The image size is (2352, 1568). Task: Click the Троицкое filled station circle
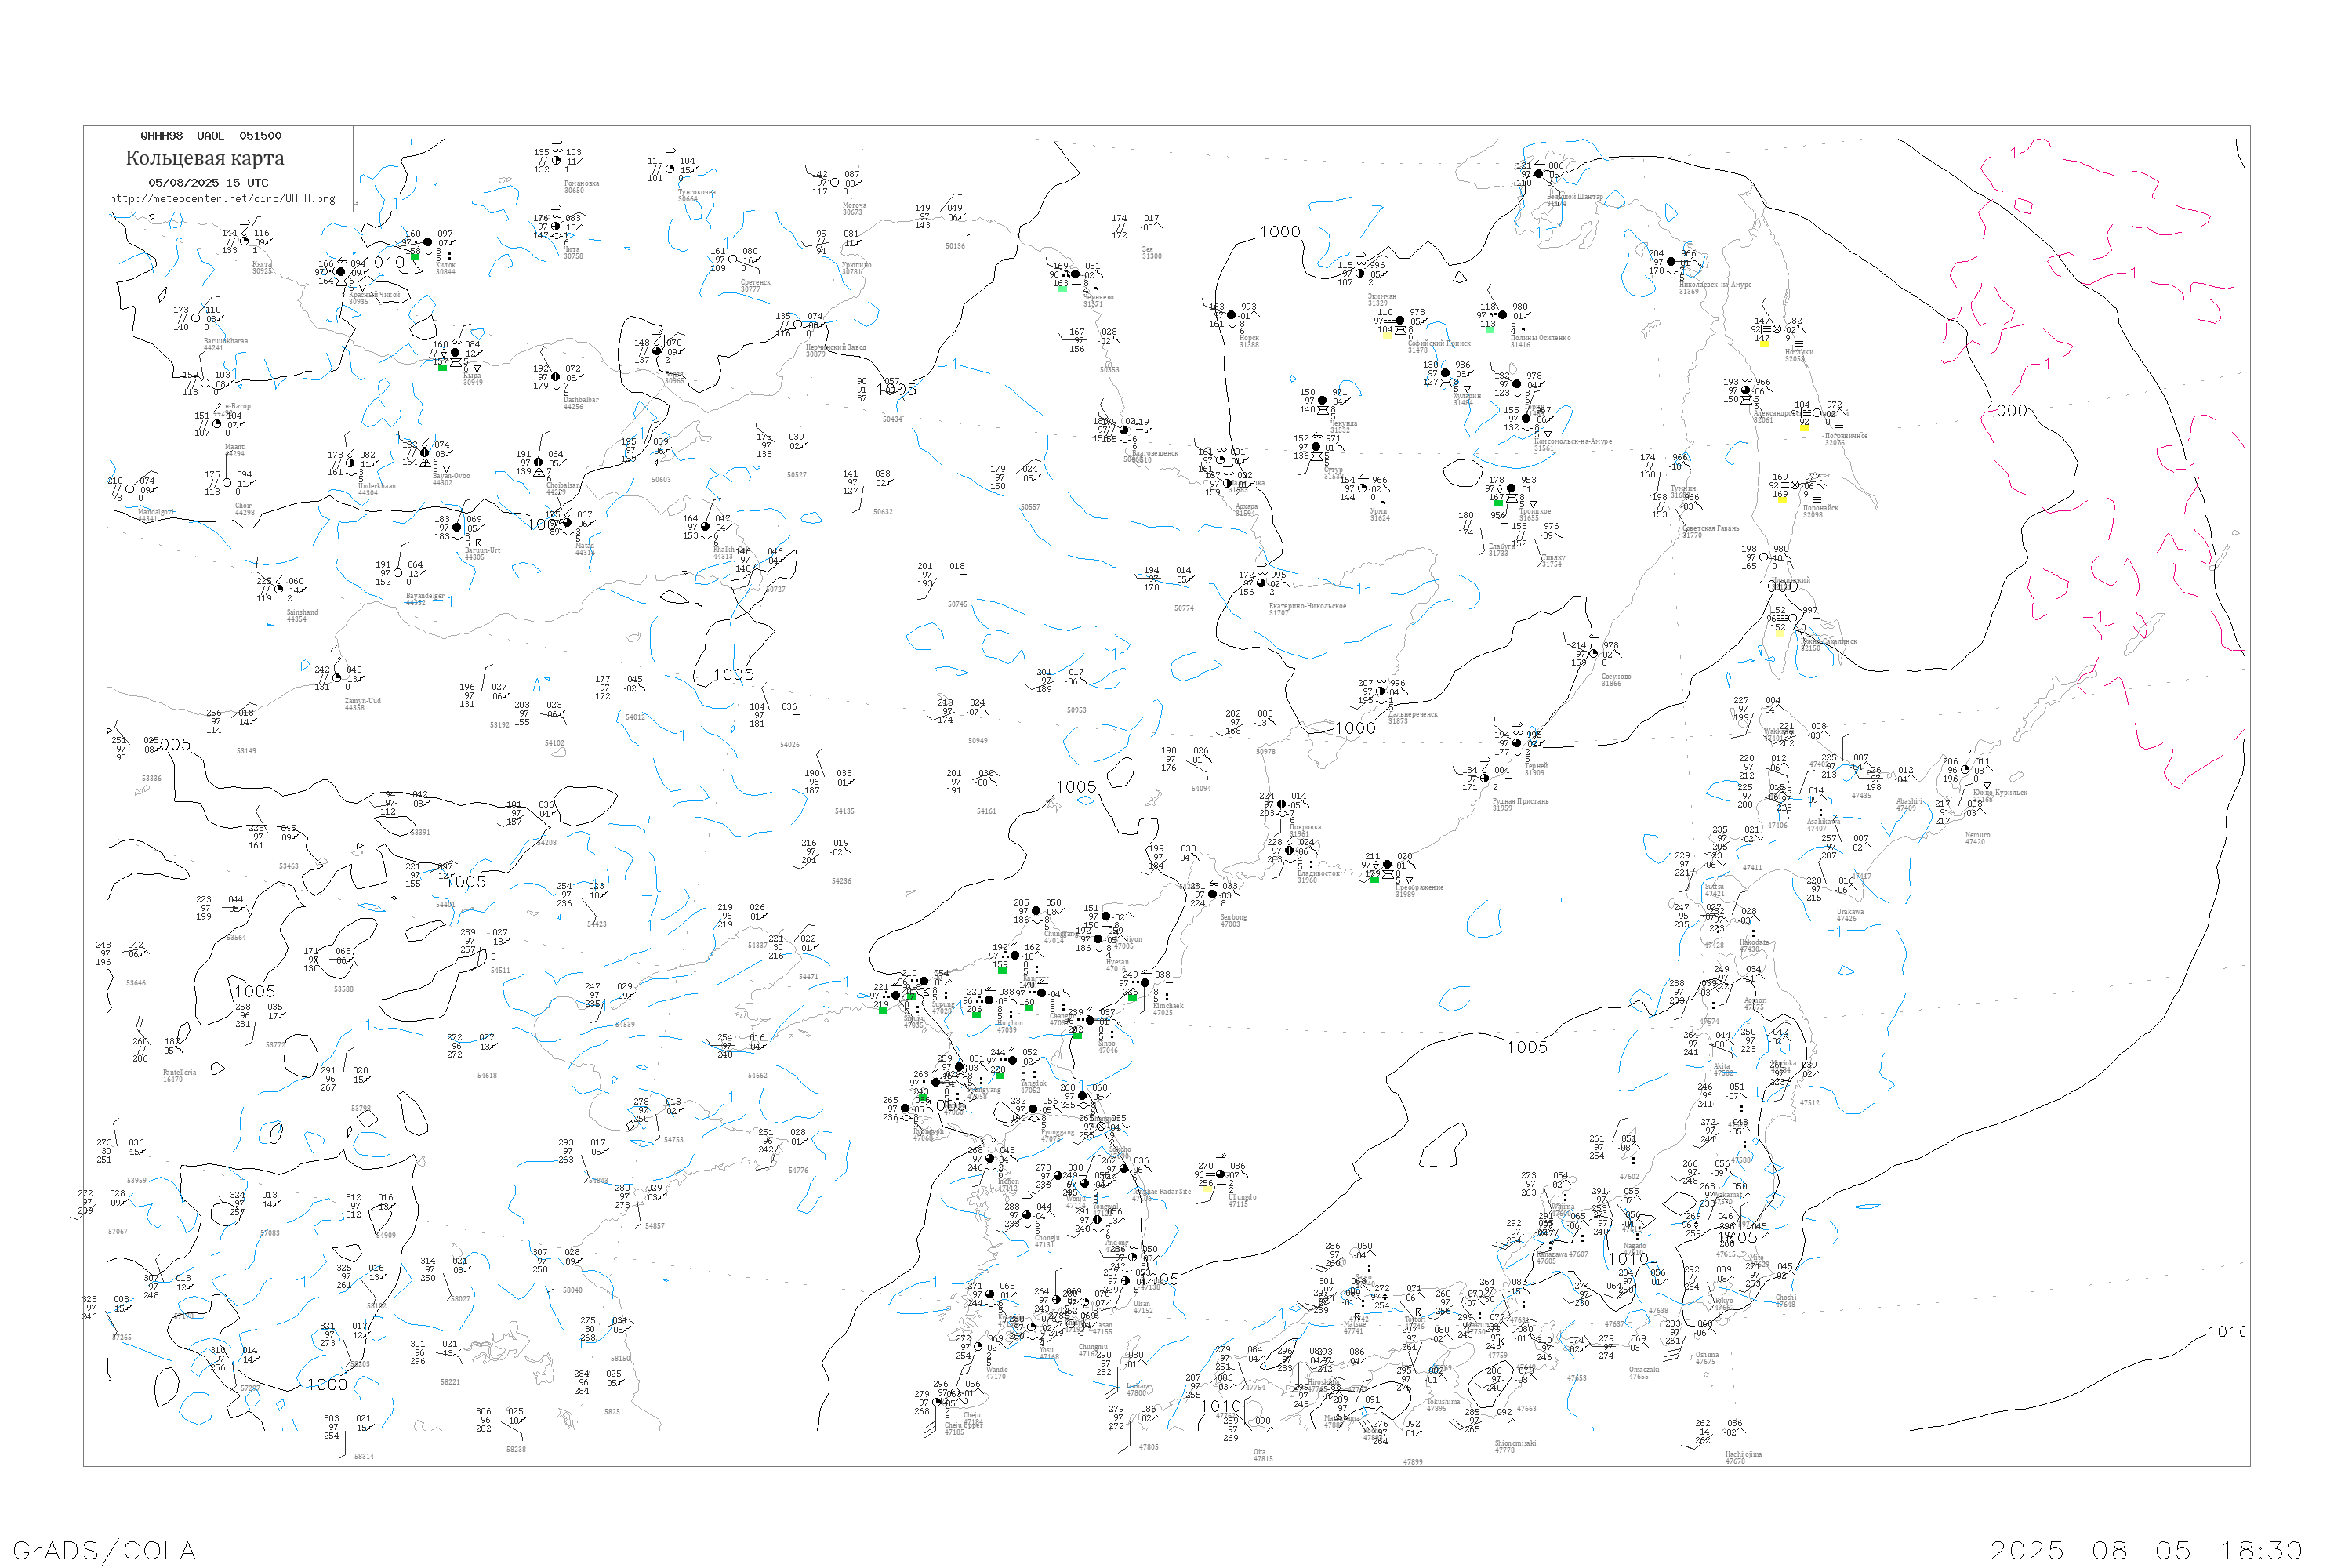point(1511,489)
